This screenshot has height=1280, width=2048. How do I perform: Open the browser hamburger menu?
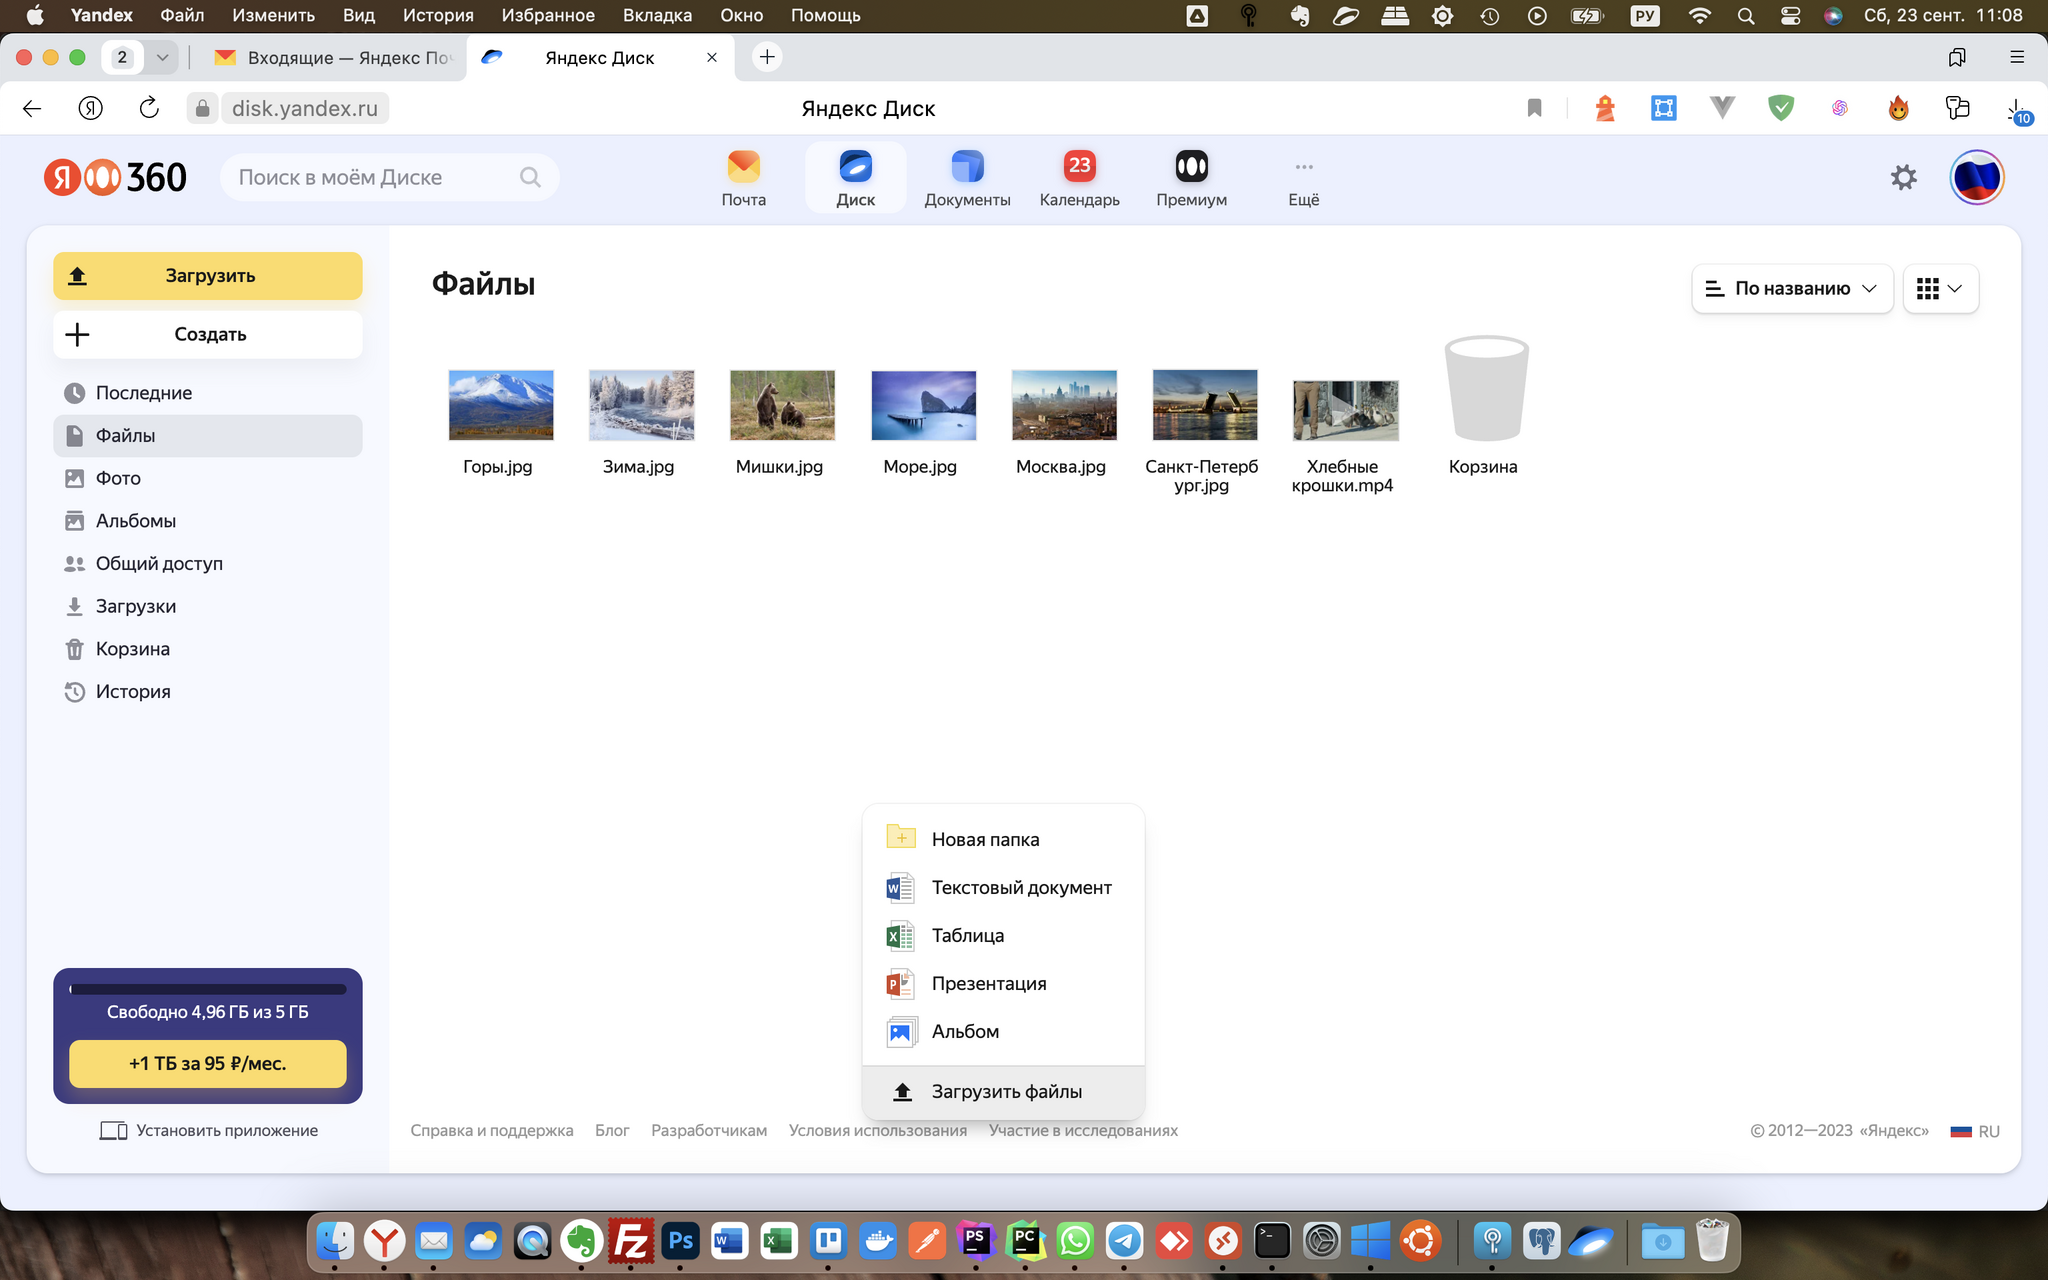click(x=2017, y=57)
